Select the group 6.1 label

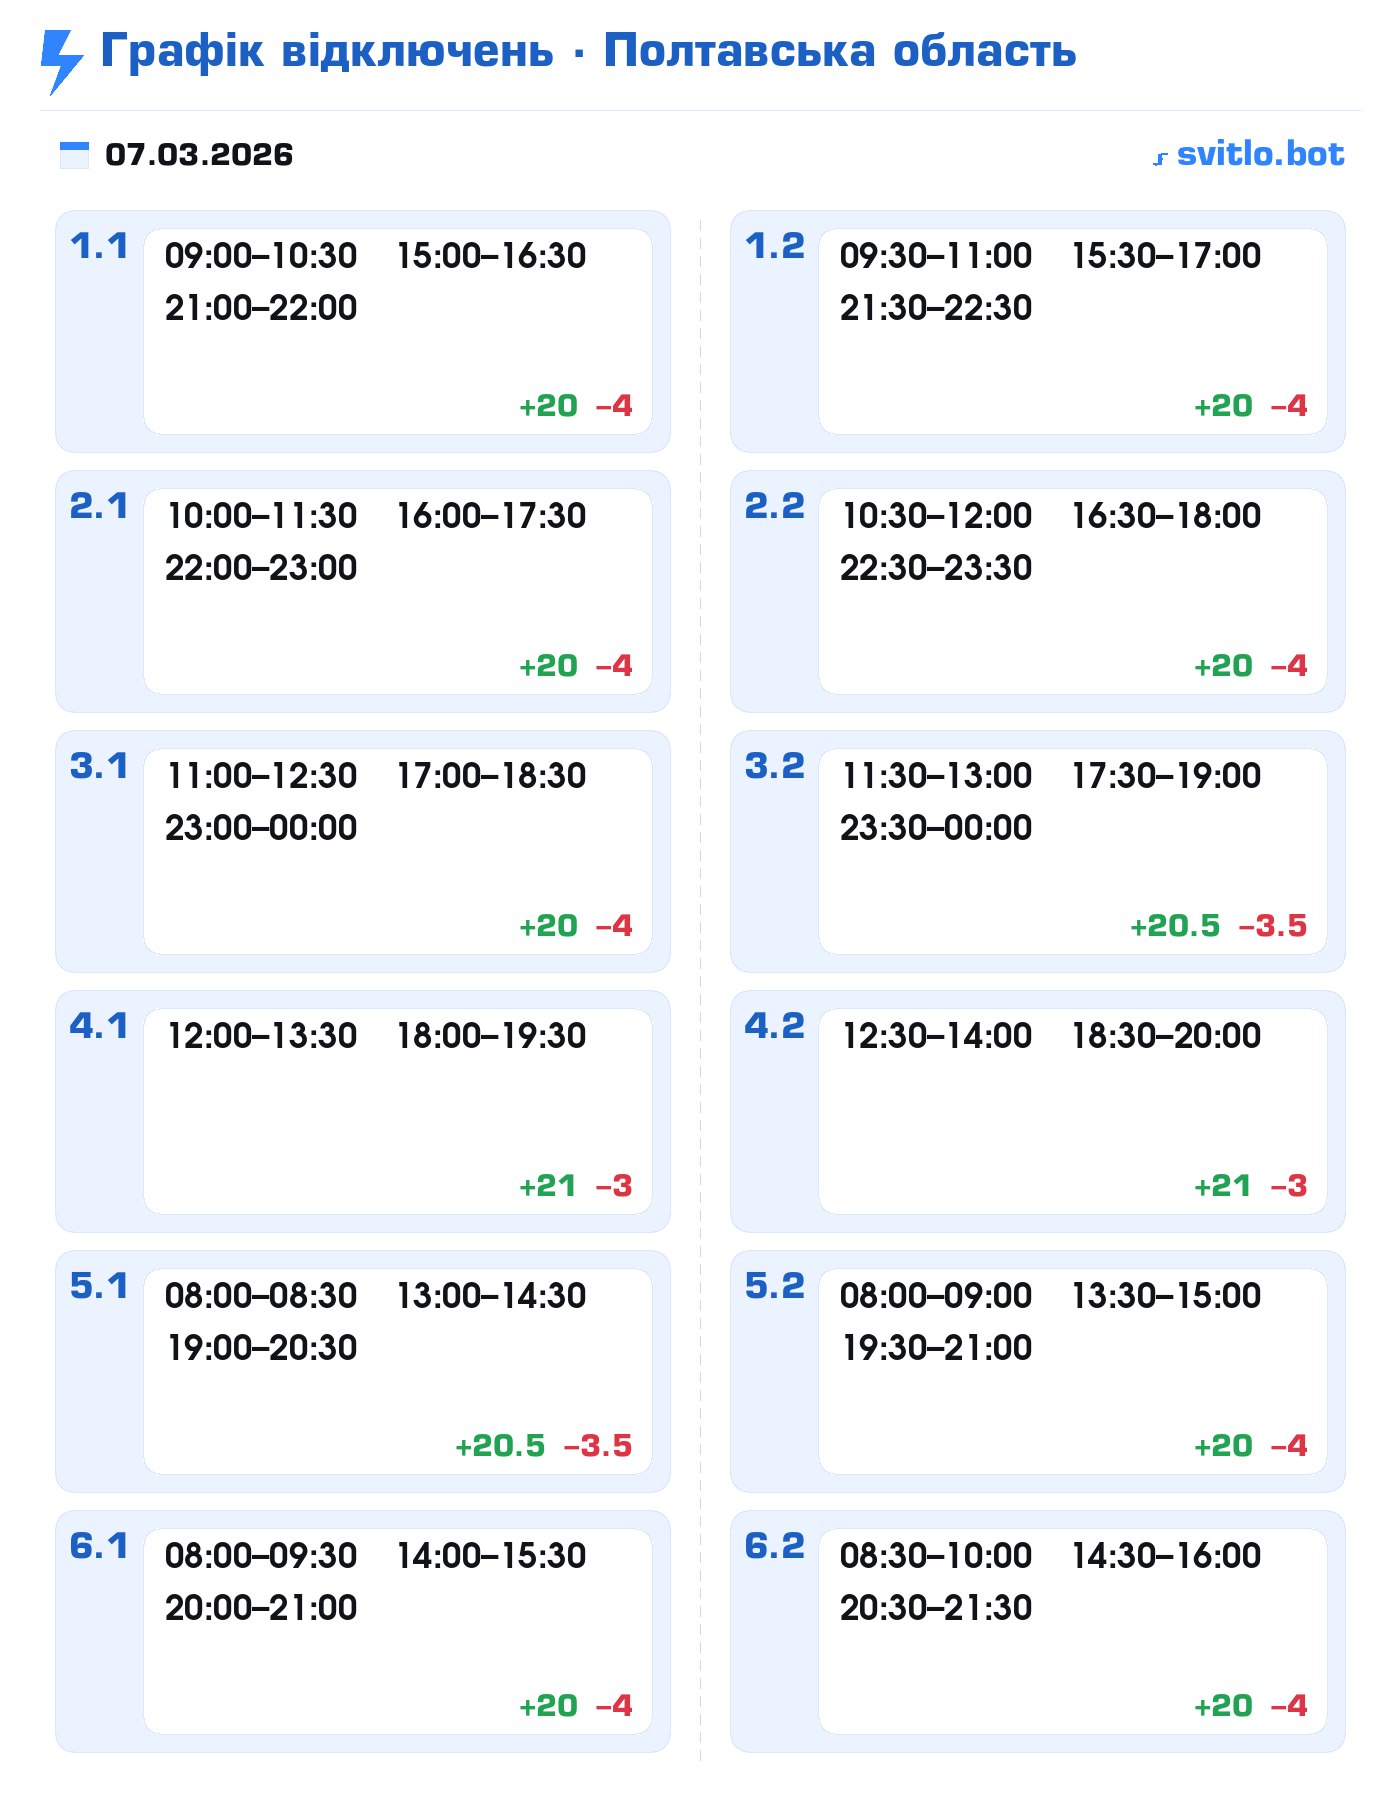click(99, 1546)
